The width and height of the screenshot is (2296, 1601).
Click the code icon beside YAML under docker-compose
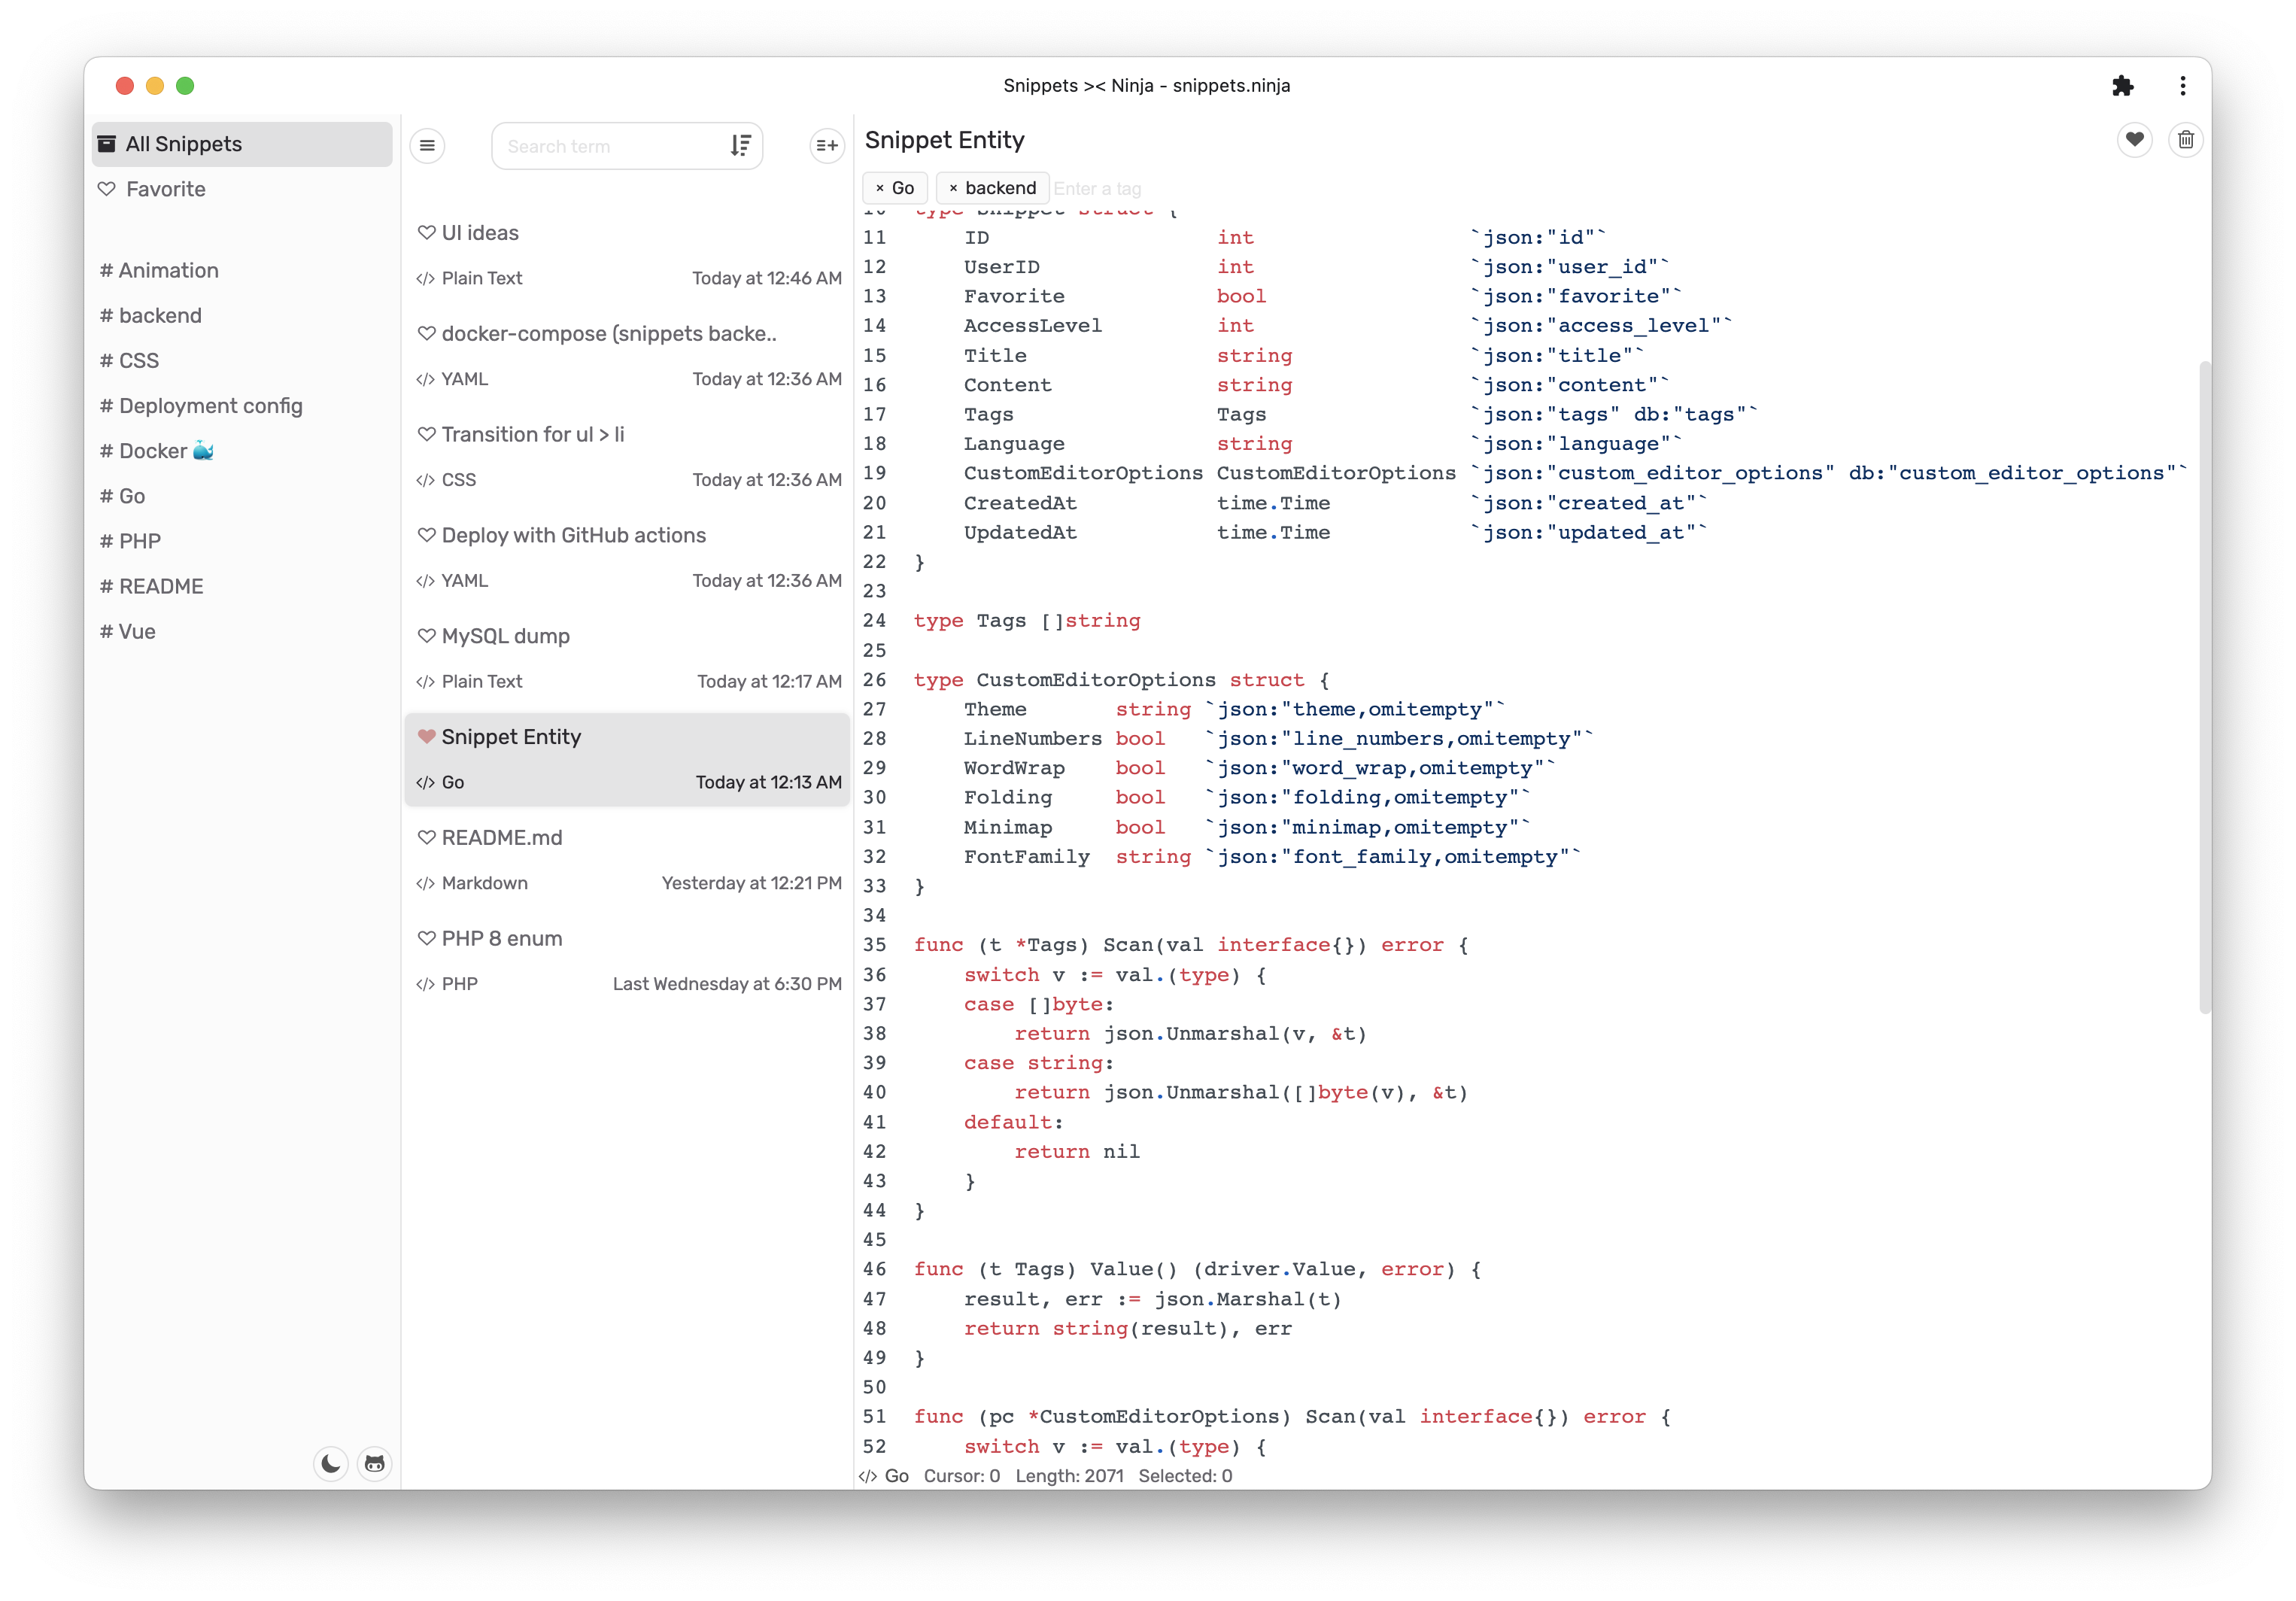(x=425, y=380)
